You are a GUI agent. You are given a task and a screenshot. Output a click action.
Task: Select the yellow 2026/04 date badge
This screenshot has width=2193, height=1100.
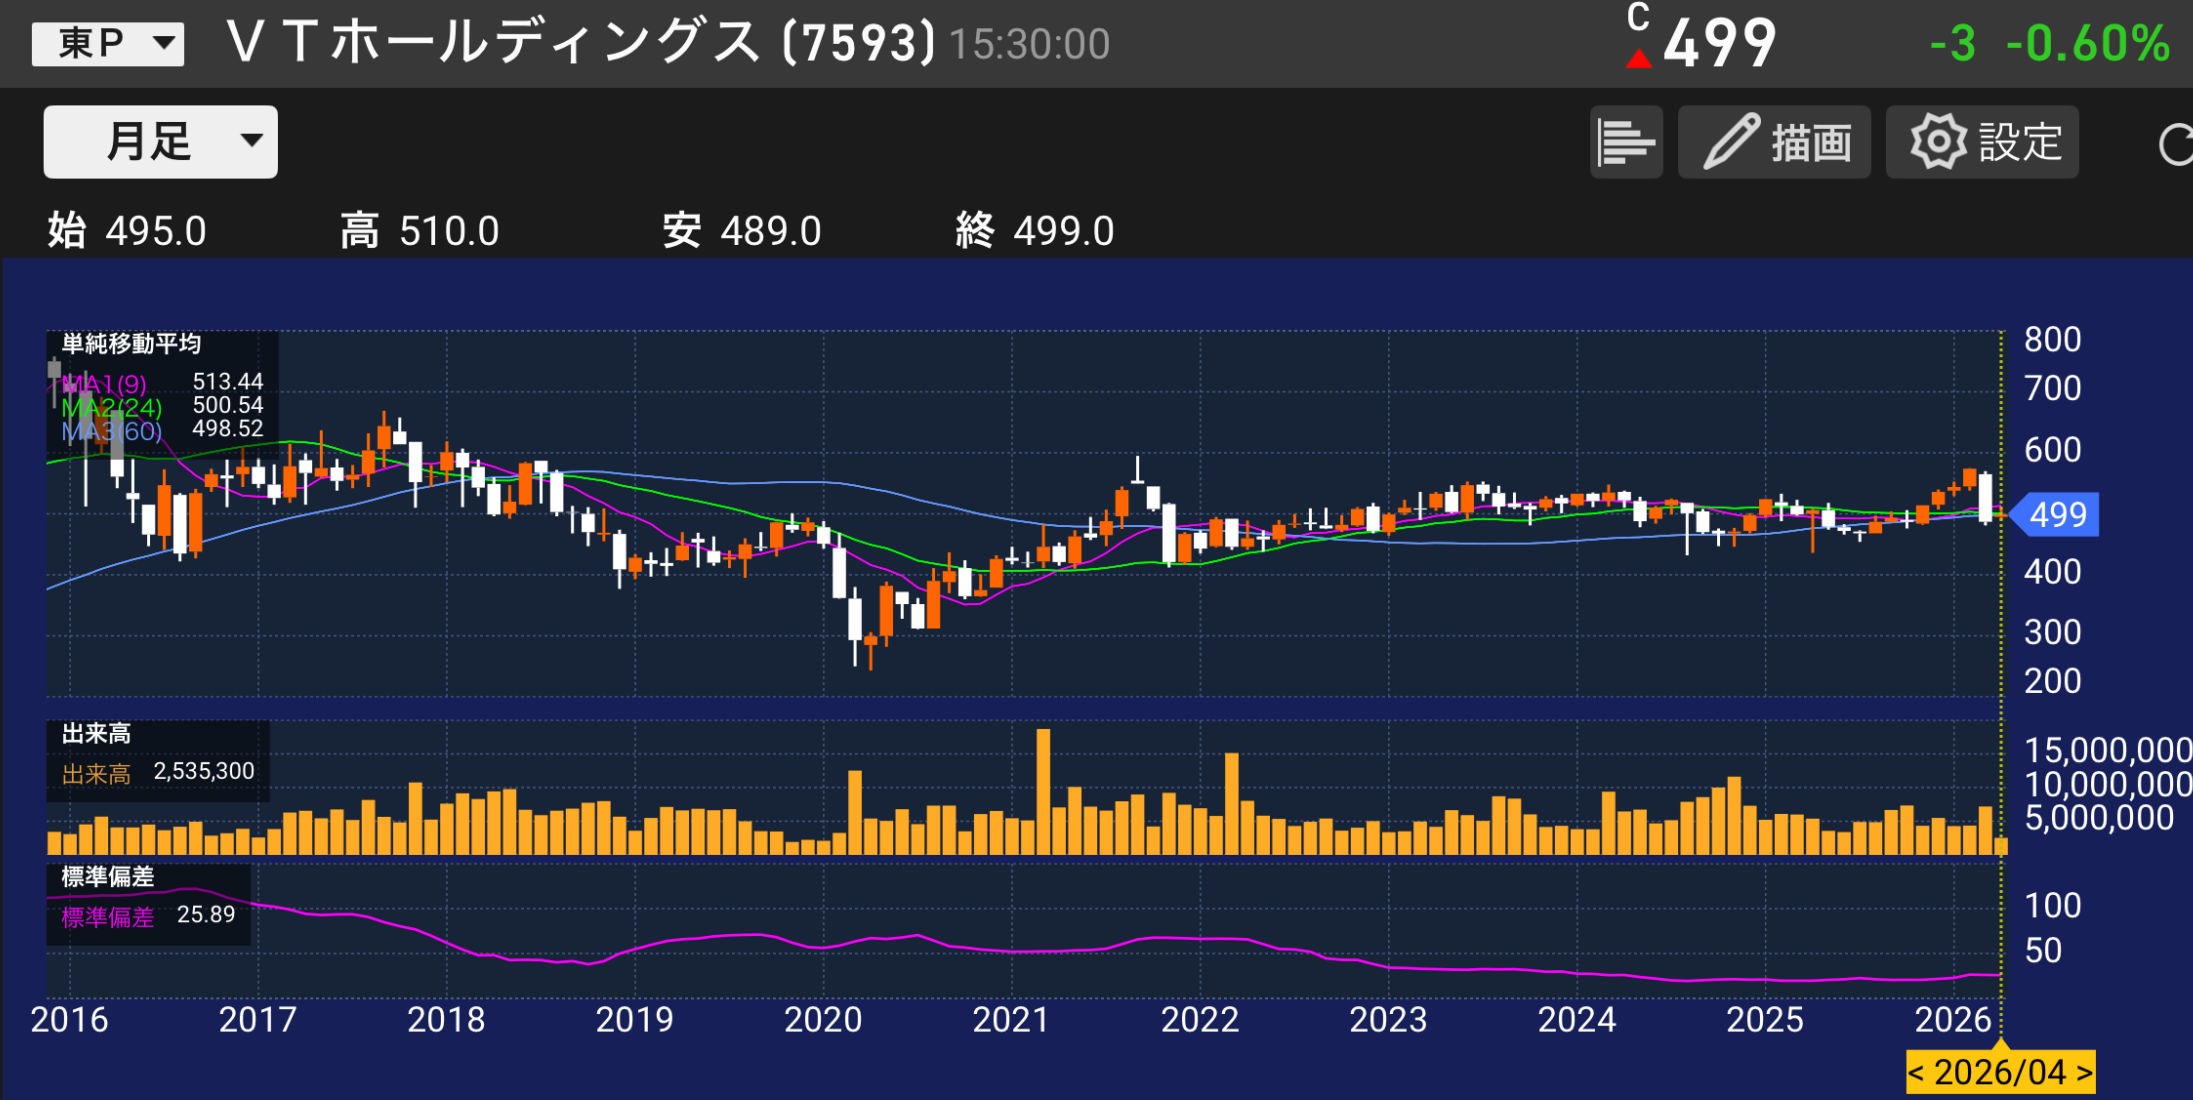tap(1998, 1071)
